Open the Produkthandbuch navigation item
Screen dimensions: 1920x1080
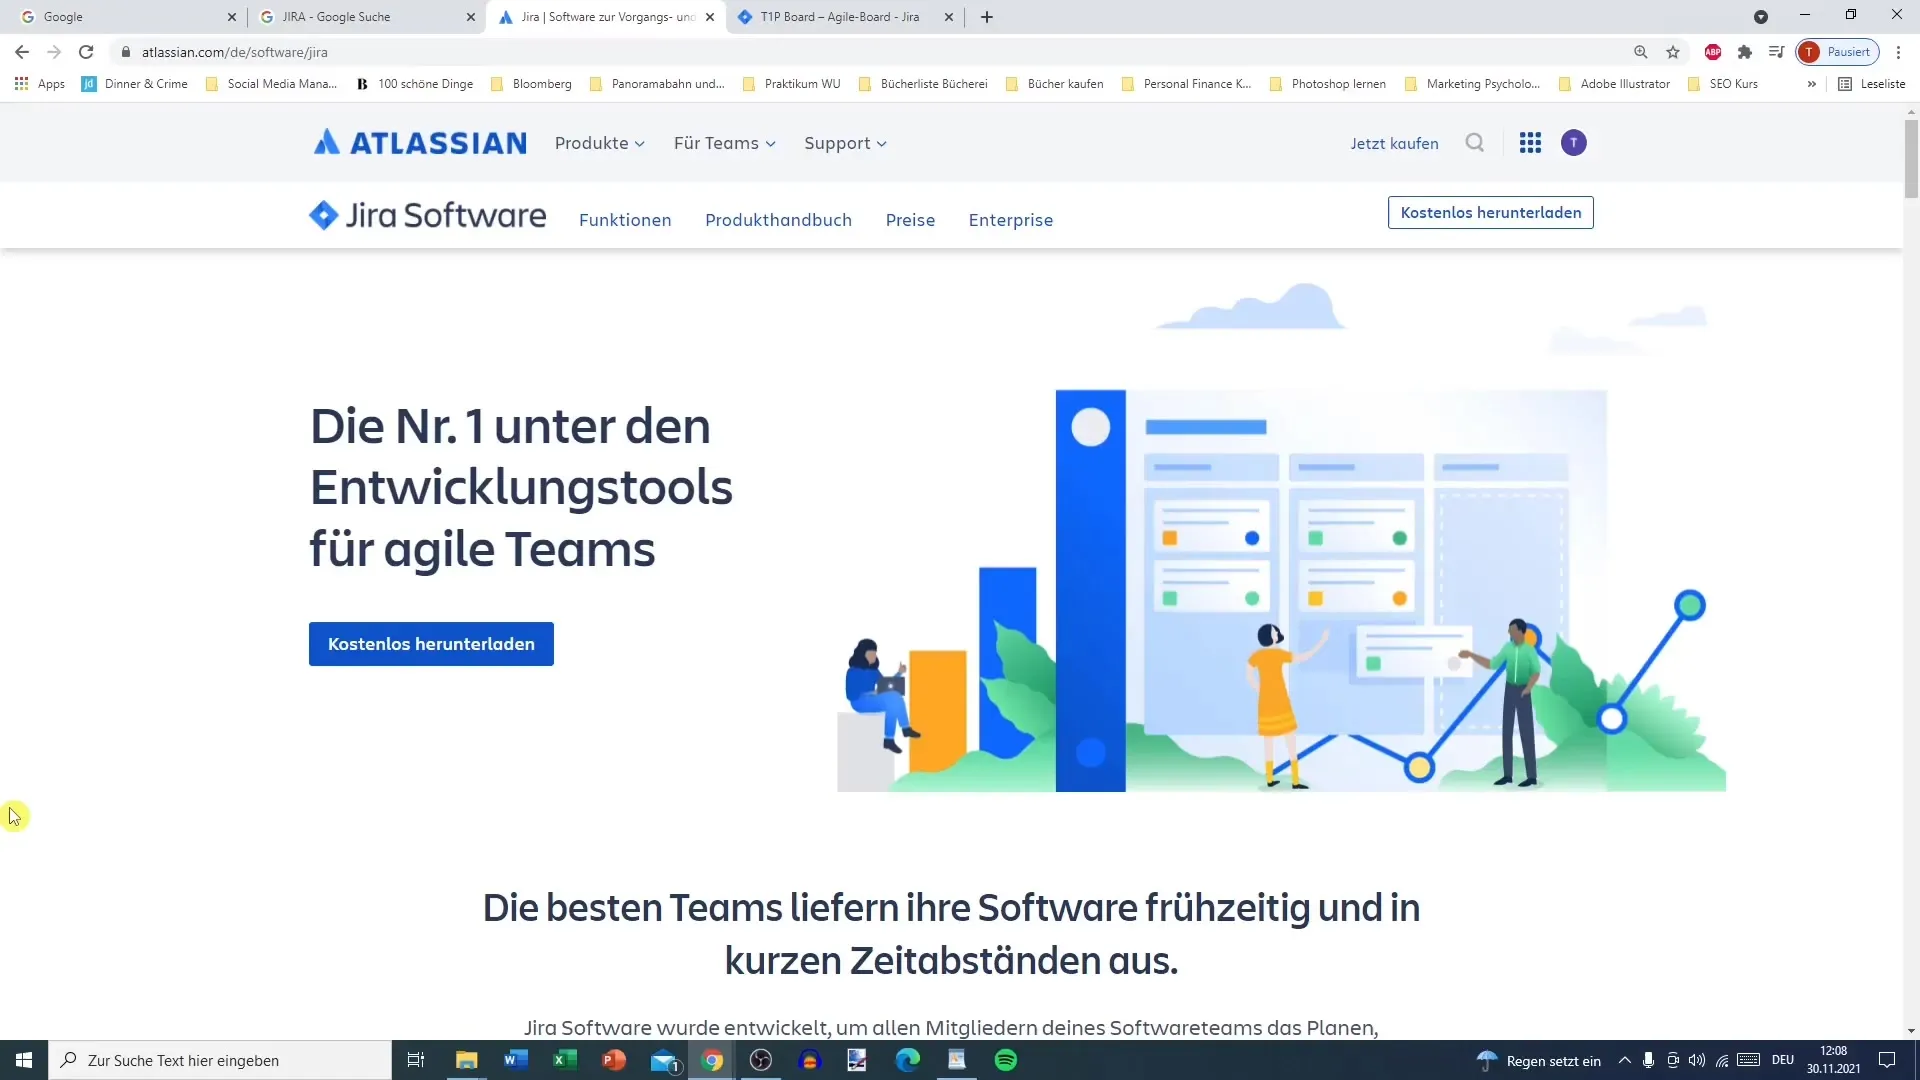click(x=778, y=220)
